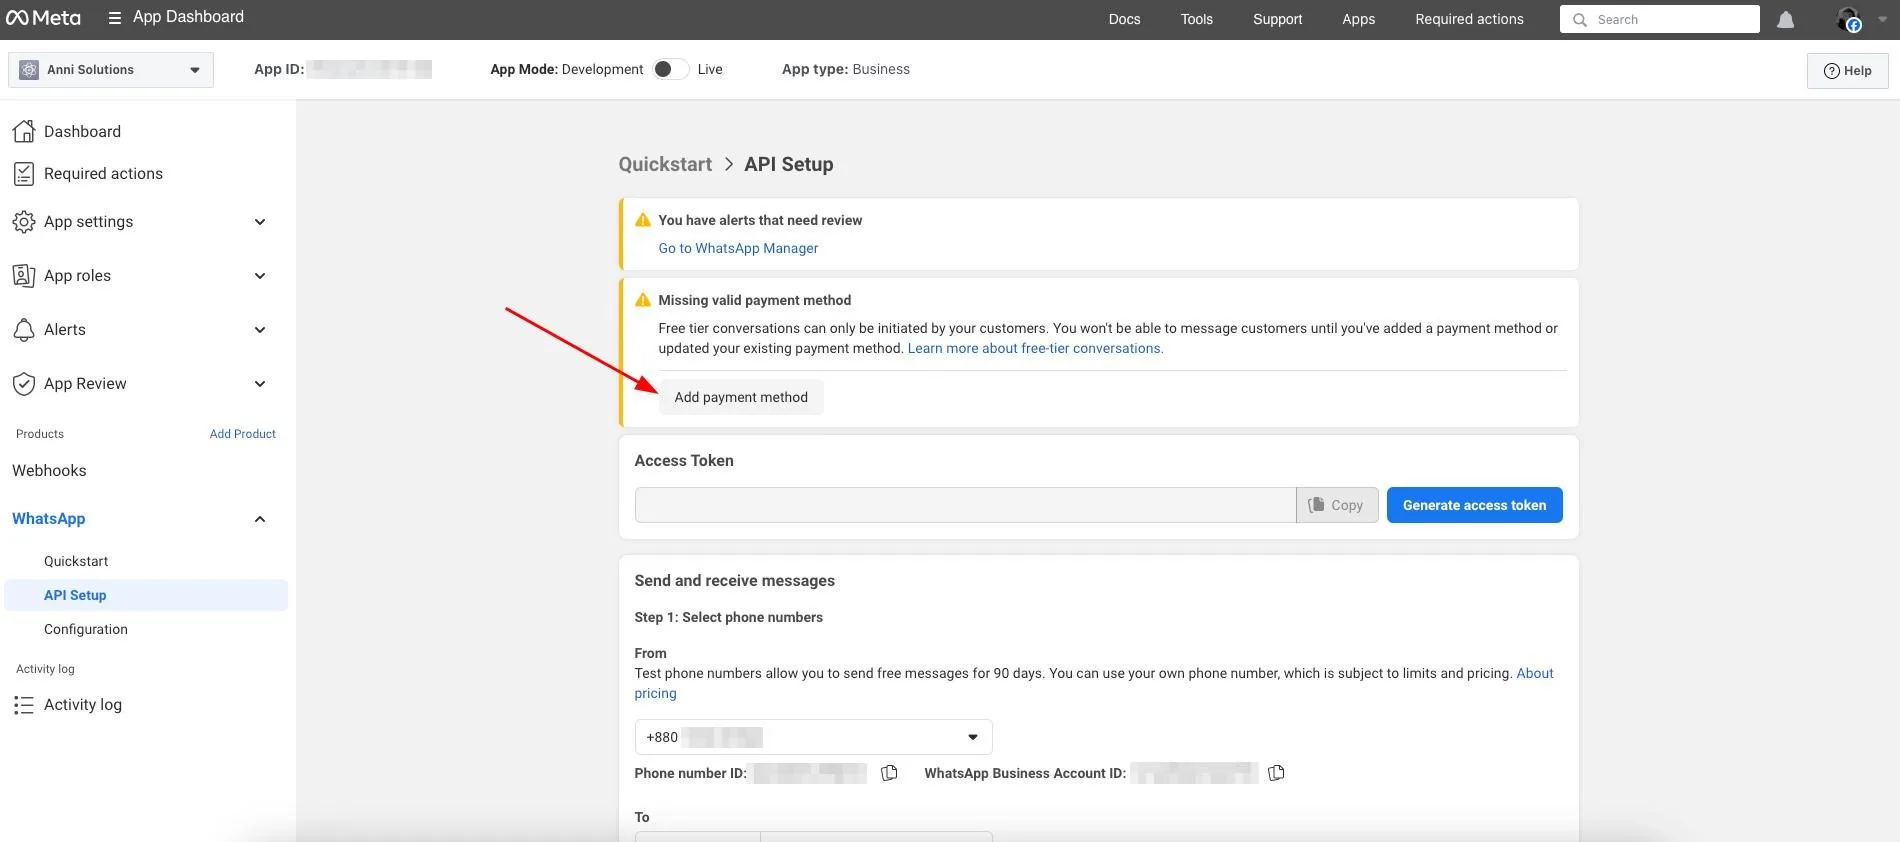Open Docs in the top navigation

1124,19
